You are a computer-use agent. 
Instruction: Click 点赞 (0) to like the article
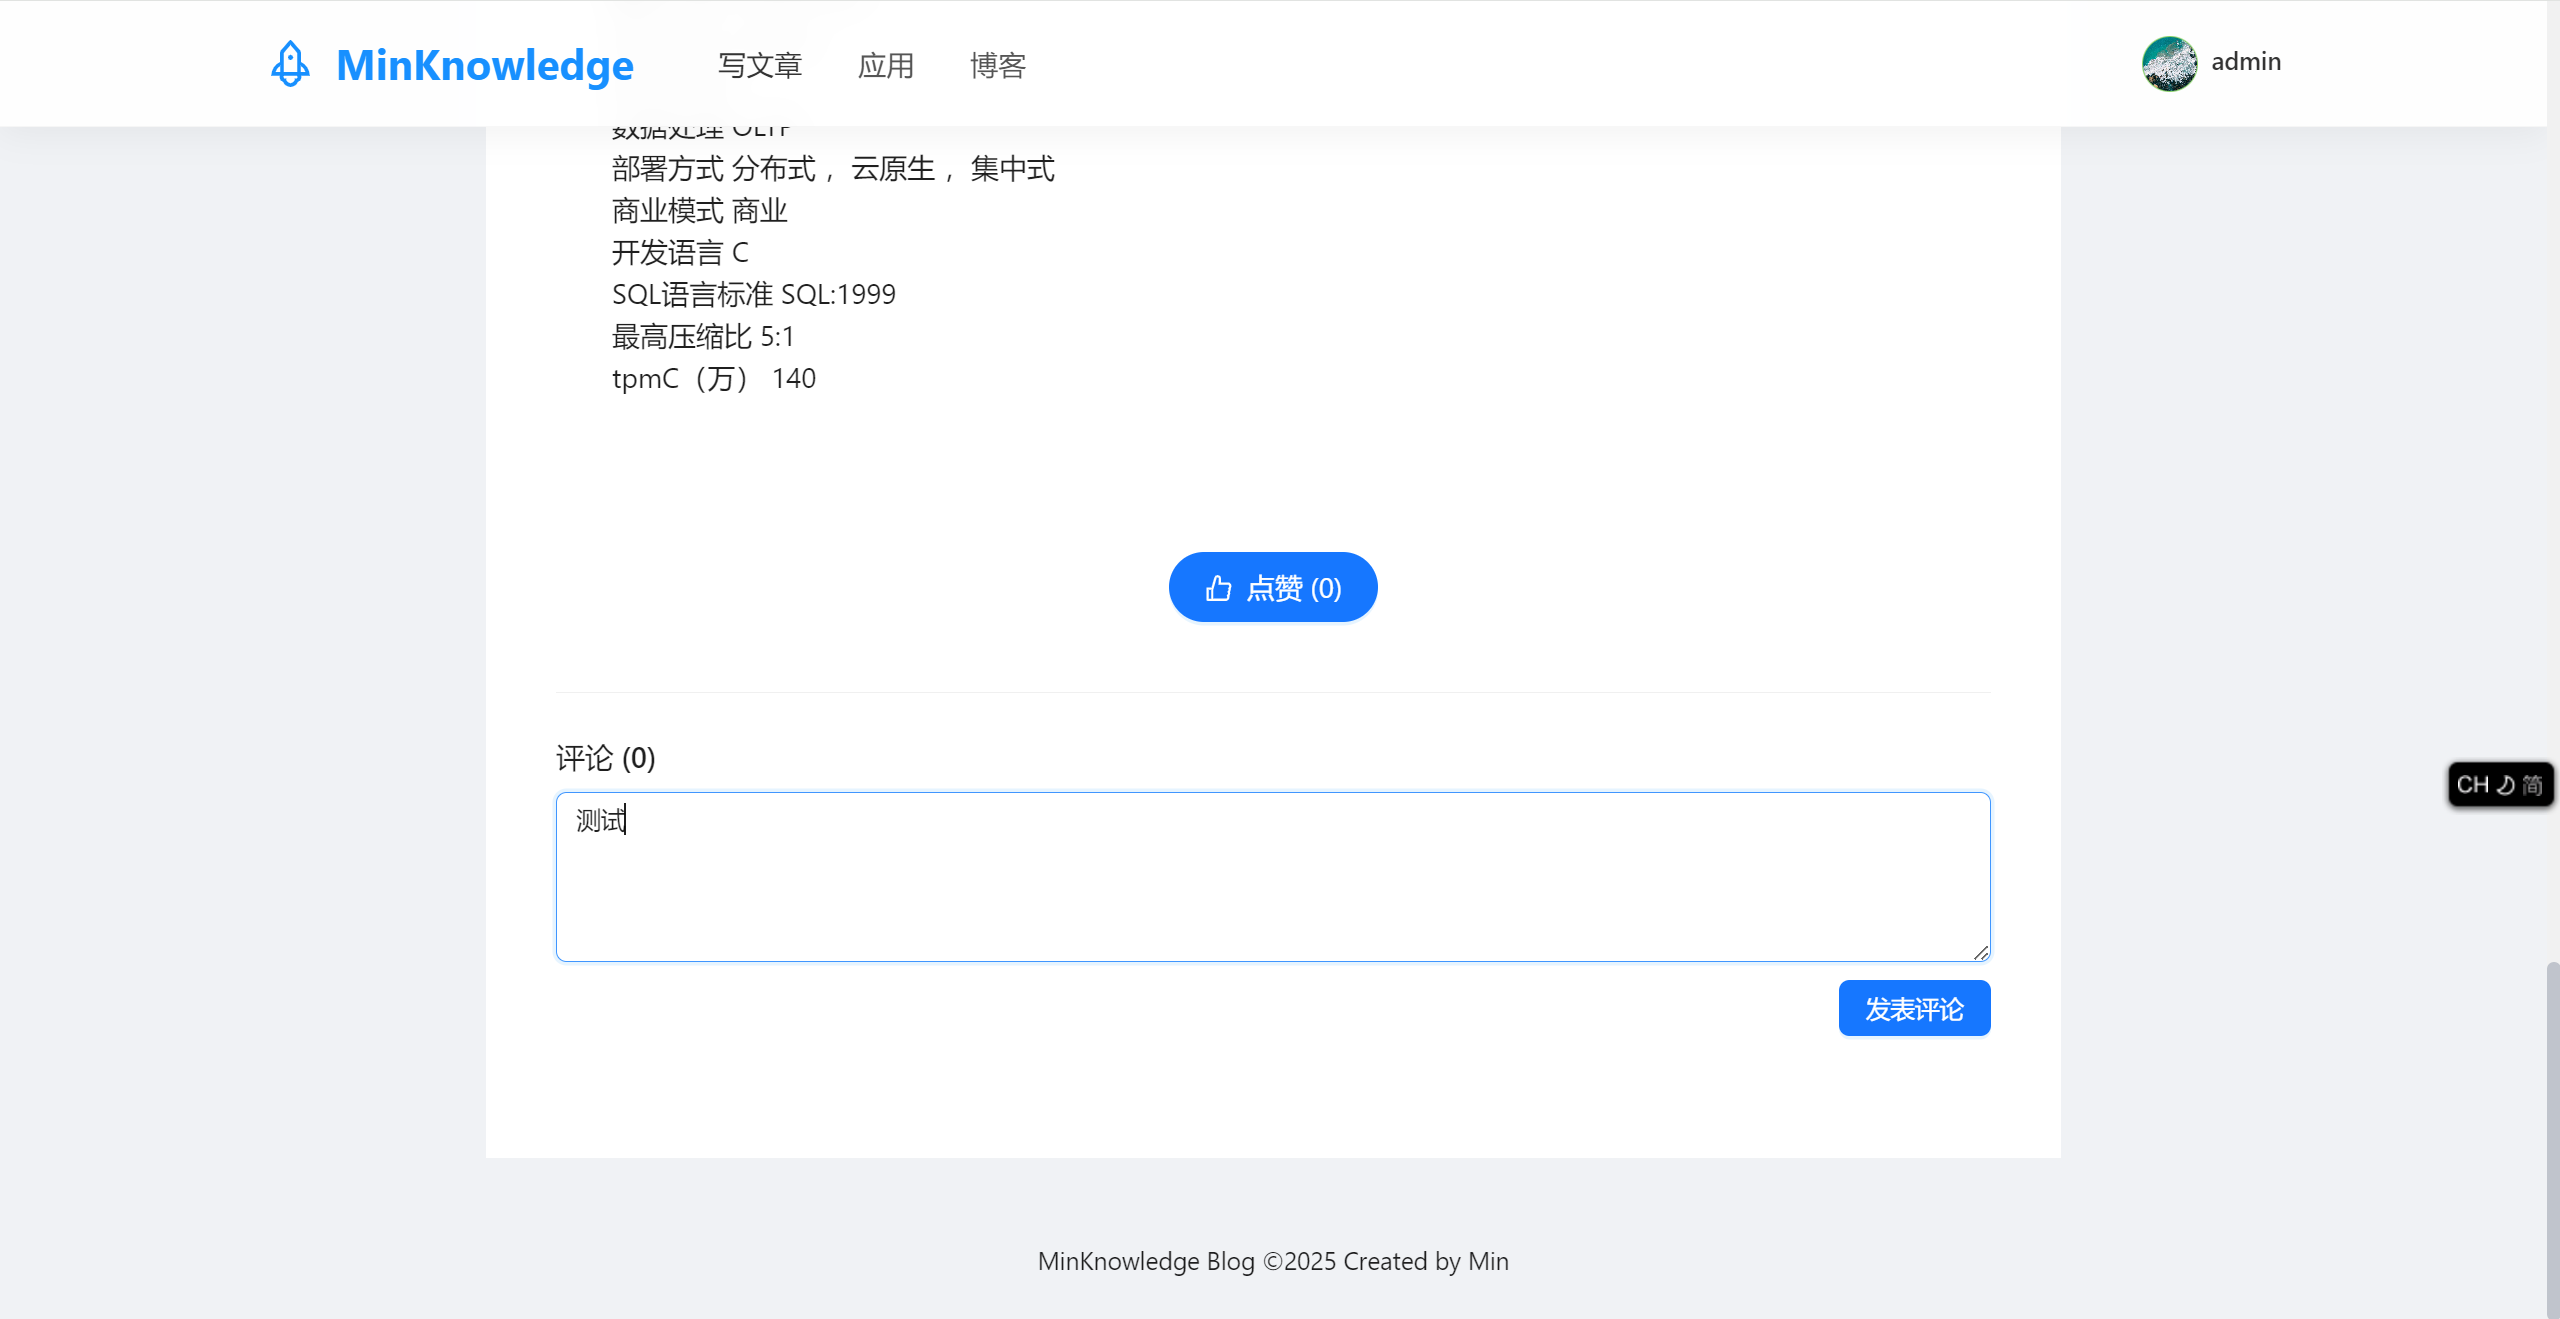tap(1273, 587)
